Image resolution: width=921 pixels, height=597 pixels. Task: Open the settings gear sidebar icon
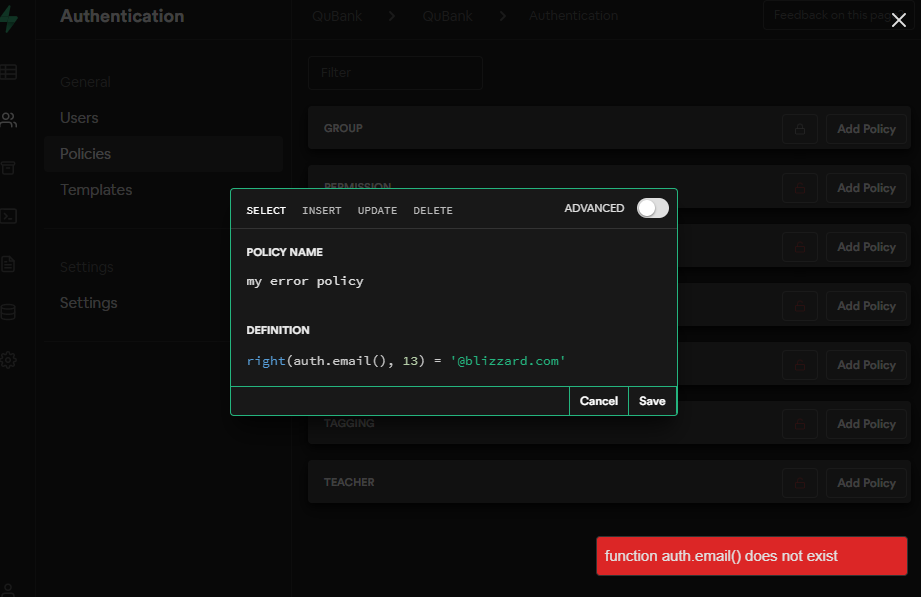click(8, 360)
